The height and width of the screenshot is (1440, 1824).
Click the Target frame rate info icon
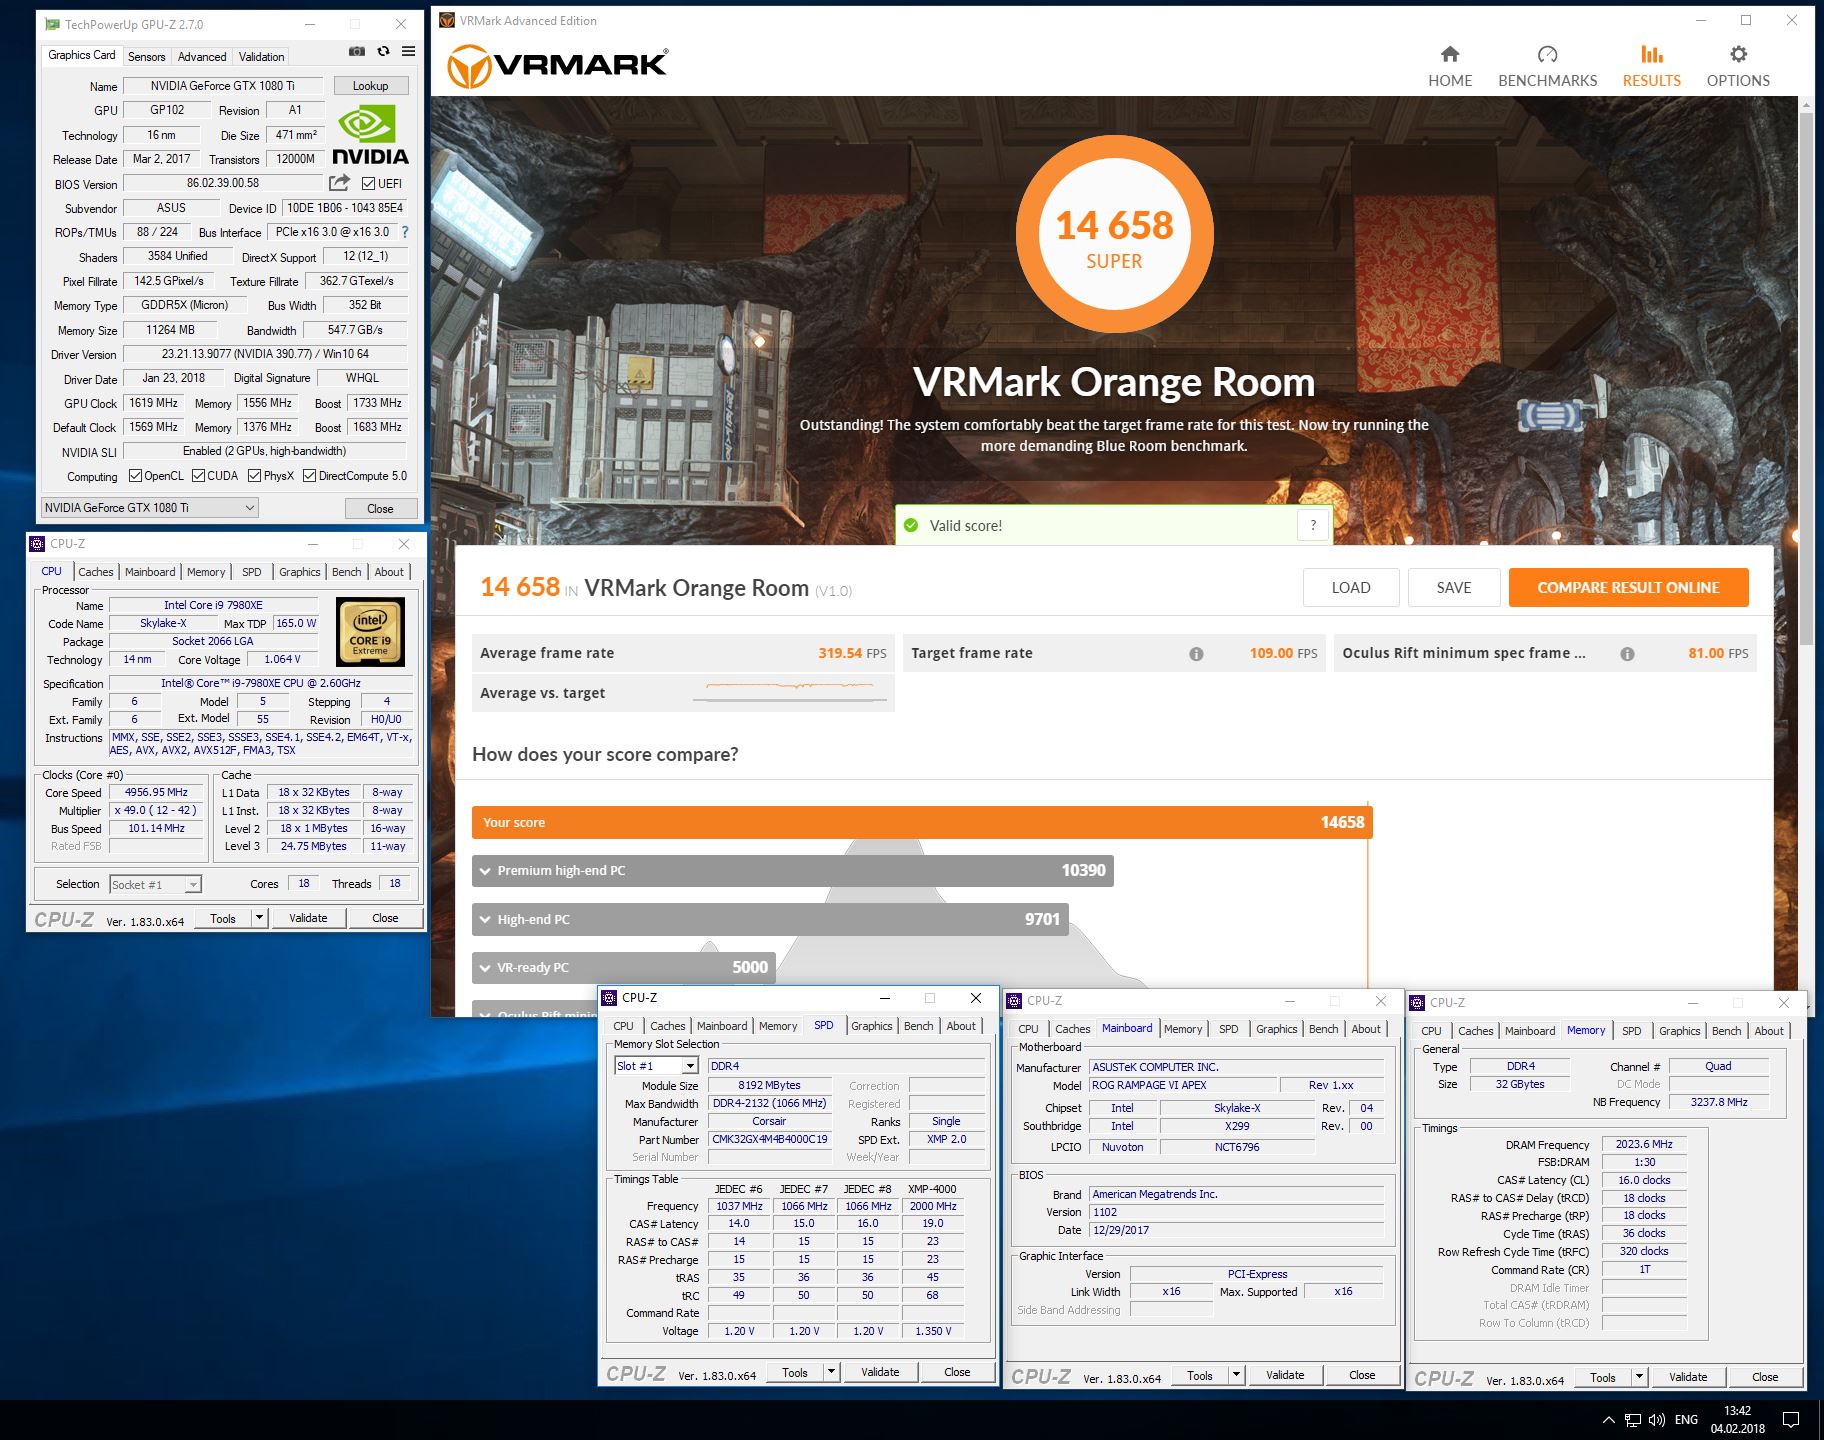click(x=1196, y=654)
